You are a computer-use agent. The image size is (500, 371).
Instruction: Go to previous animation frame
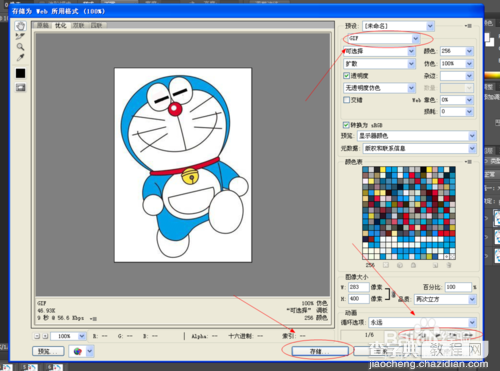[423, 335]
